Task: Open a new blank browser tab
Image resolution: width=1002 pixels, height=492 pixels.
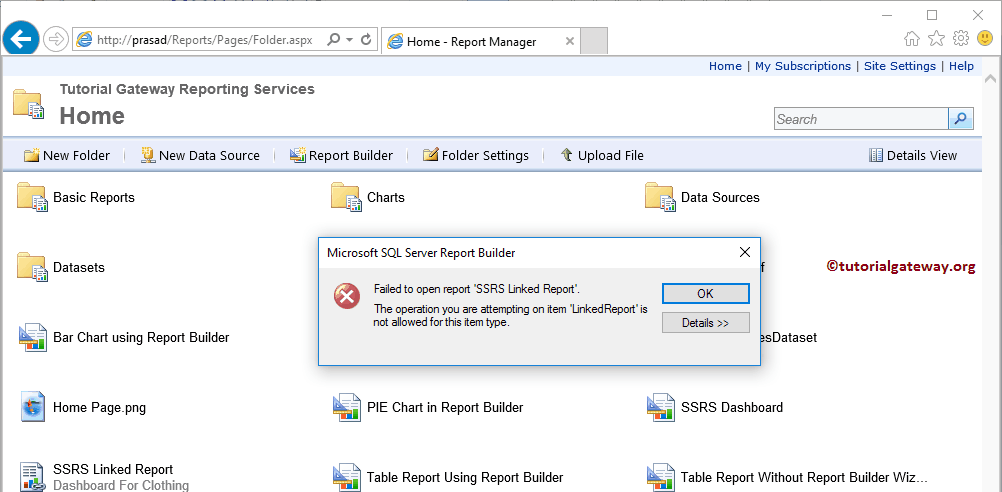Action: [594, 42]
